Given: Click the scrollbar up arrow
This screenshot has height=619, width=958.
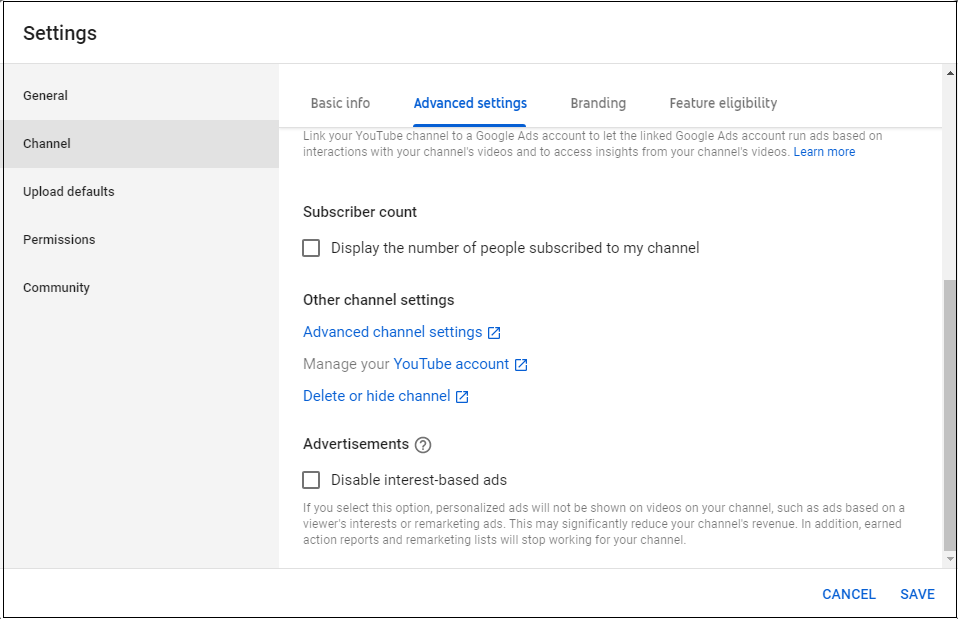Looking at the screenshot, I should click(x=950, y=73).
